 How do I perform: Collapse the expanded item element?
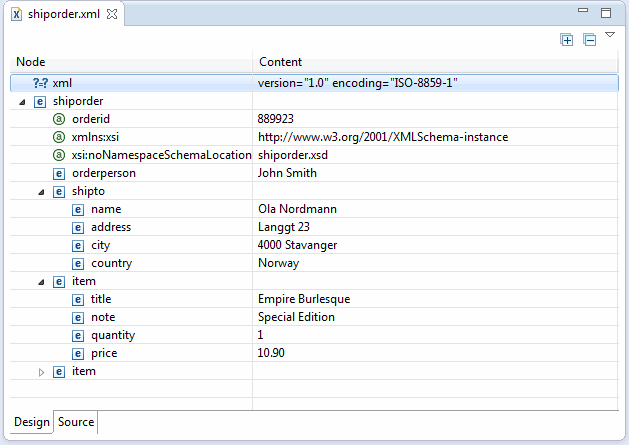pyautogui.click(x=41, y=282)
